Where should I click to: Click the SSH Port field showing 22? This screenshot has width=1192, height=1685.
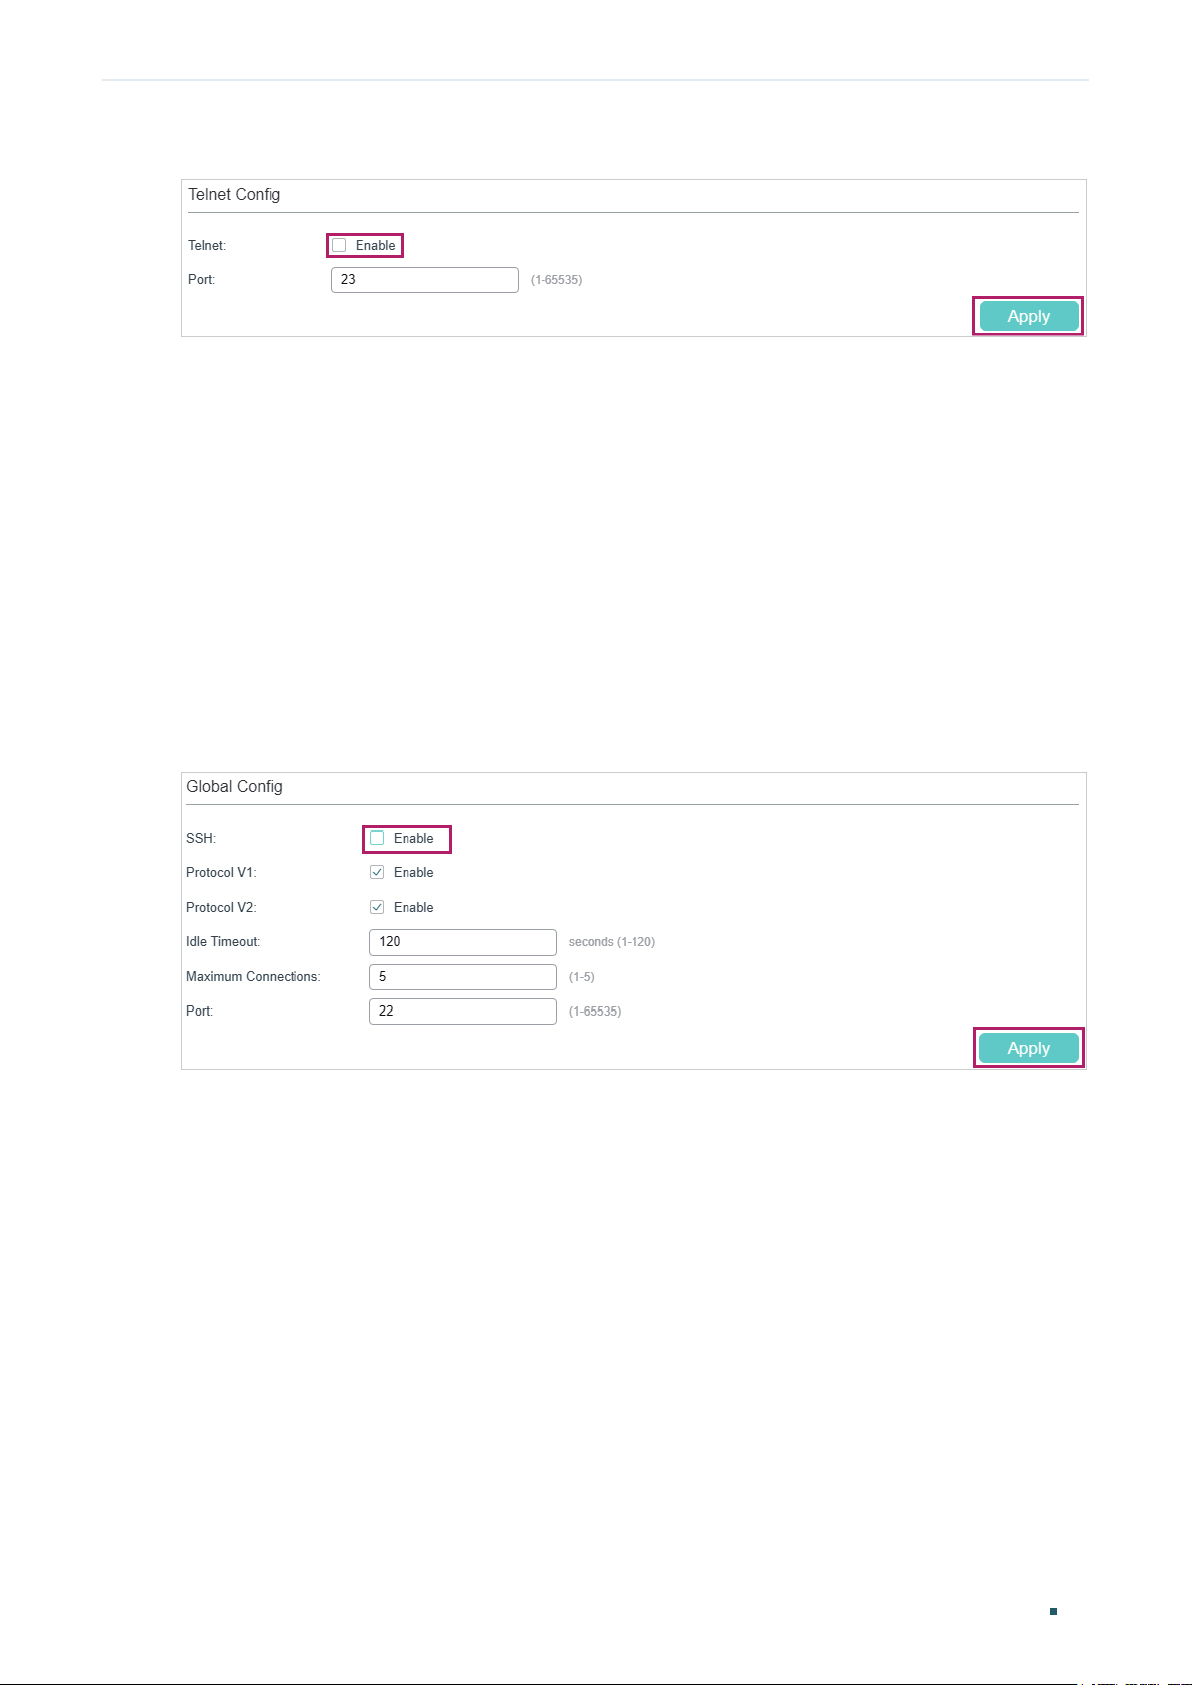coord(463,1011)
